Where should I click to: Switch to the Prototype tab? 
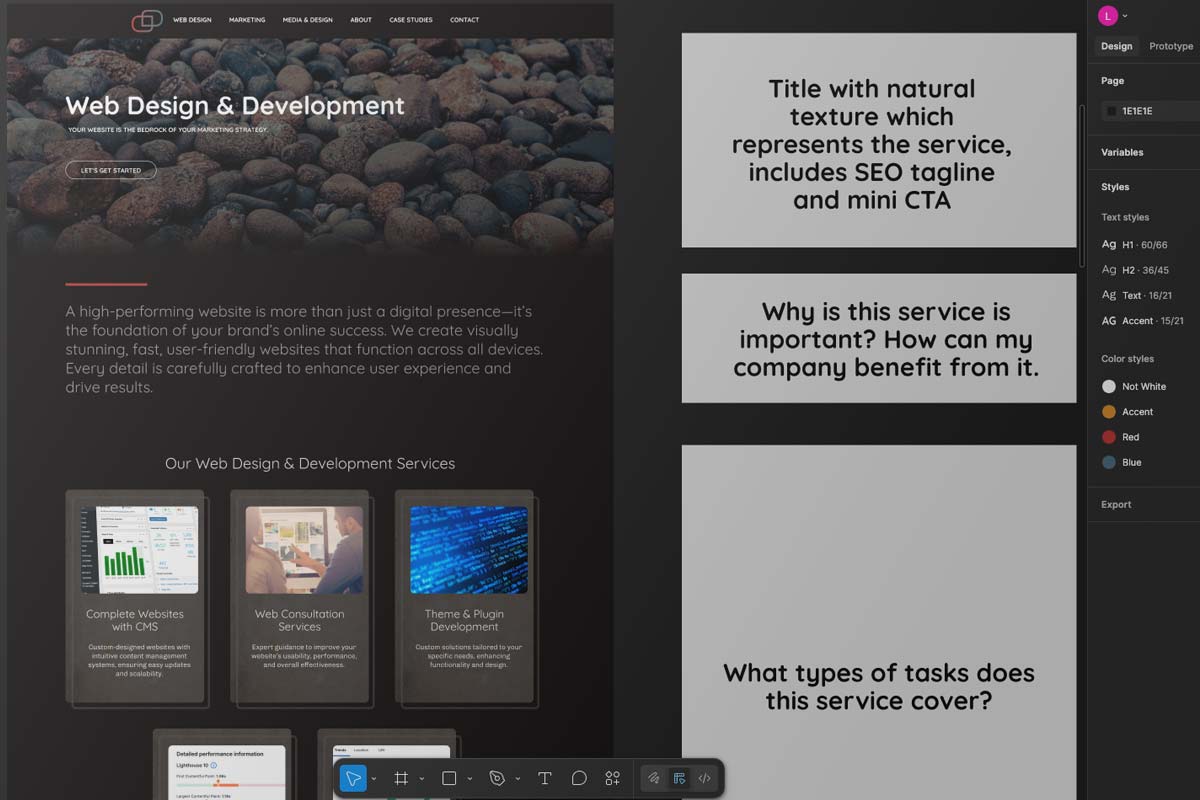point(1170,46)
